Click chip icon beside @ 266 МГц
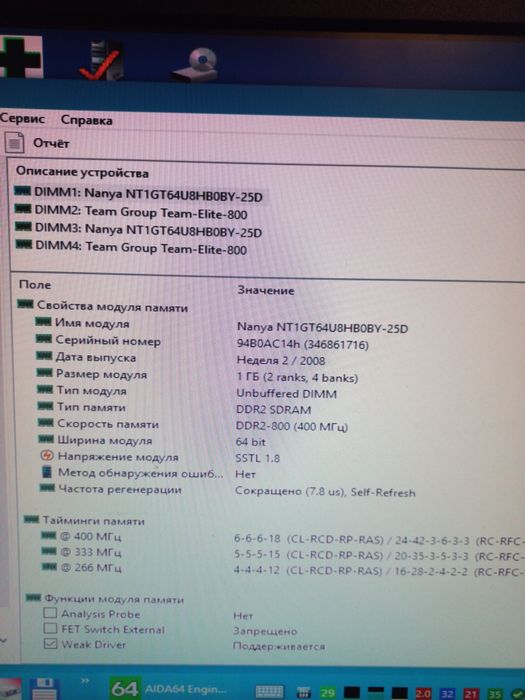The image size is (525, 700). click(49, 567)
